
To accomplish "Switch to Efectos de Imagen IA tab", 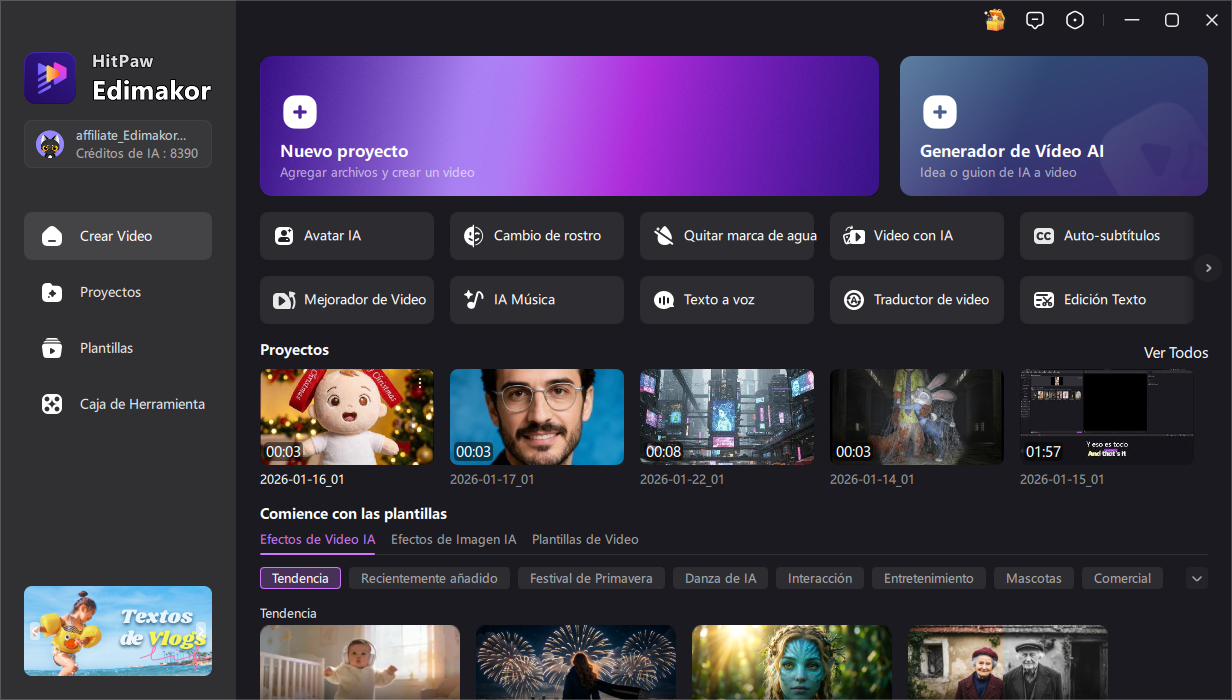I will (453, 539).
